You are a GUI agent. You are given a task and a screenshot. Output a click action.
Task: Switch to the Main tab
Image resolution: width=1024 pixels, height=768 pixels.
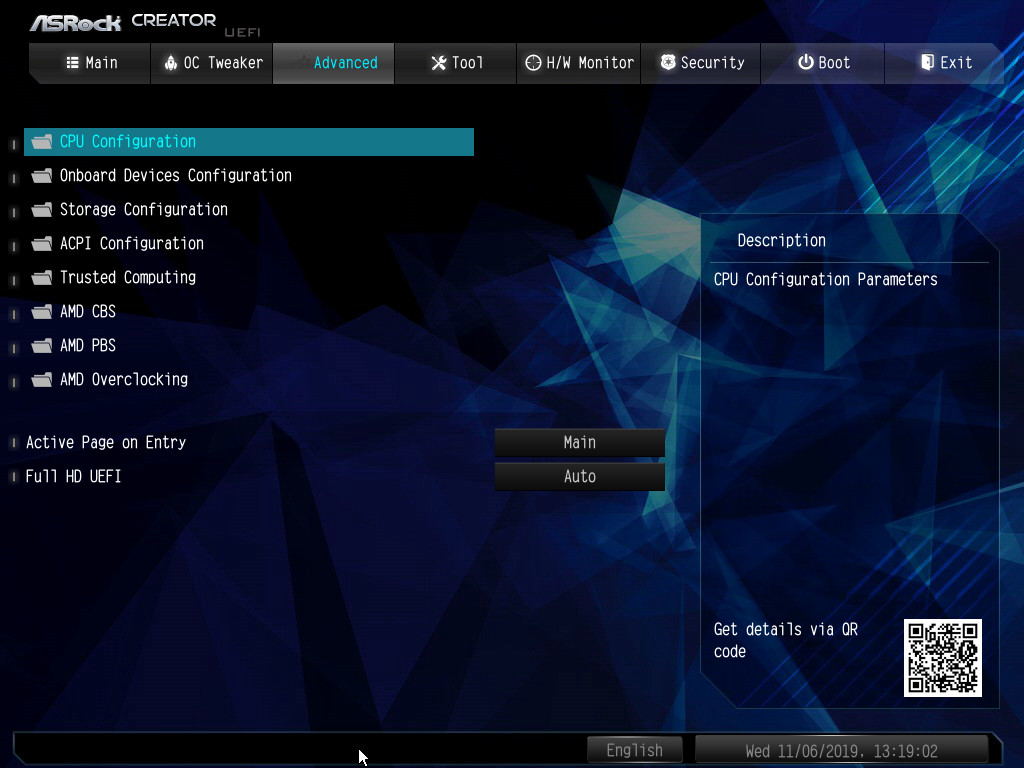91,63
